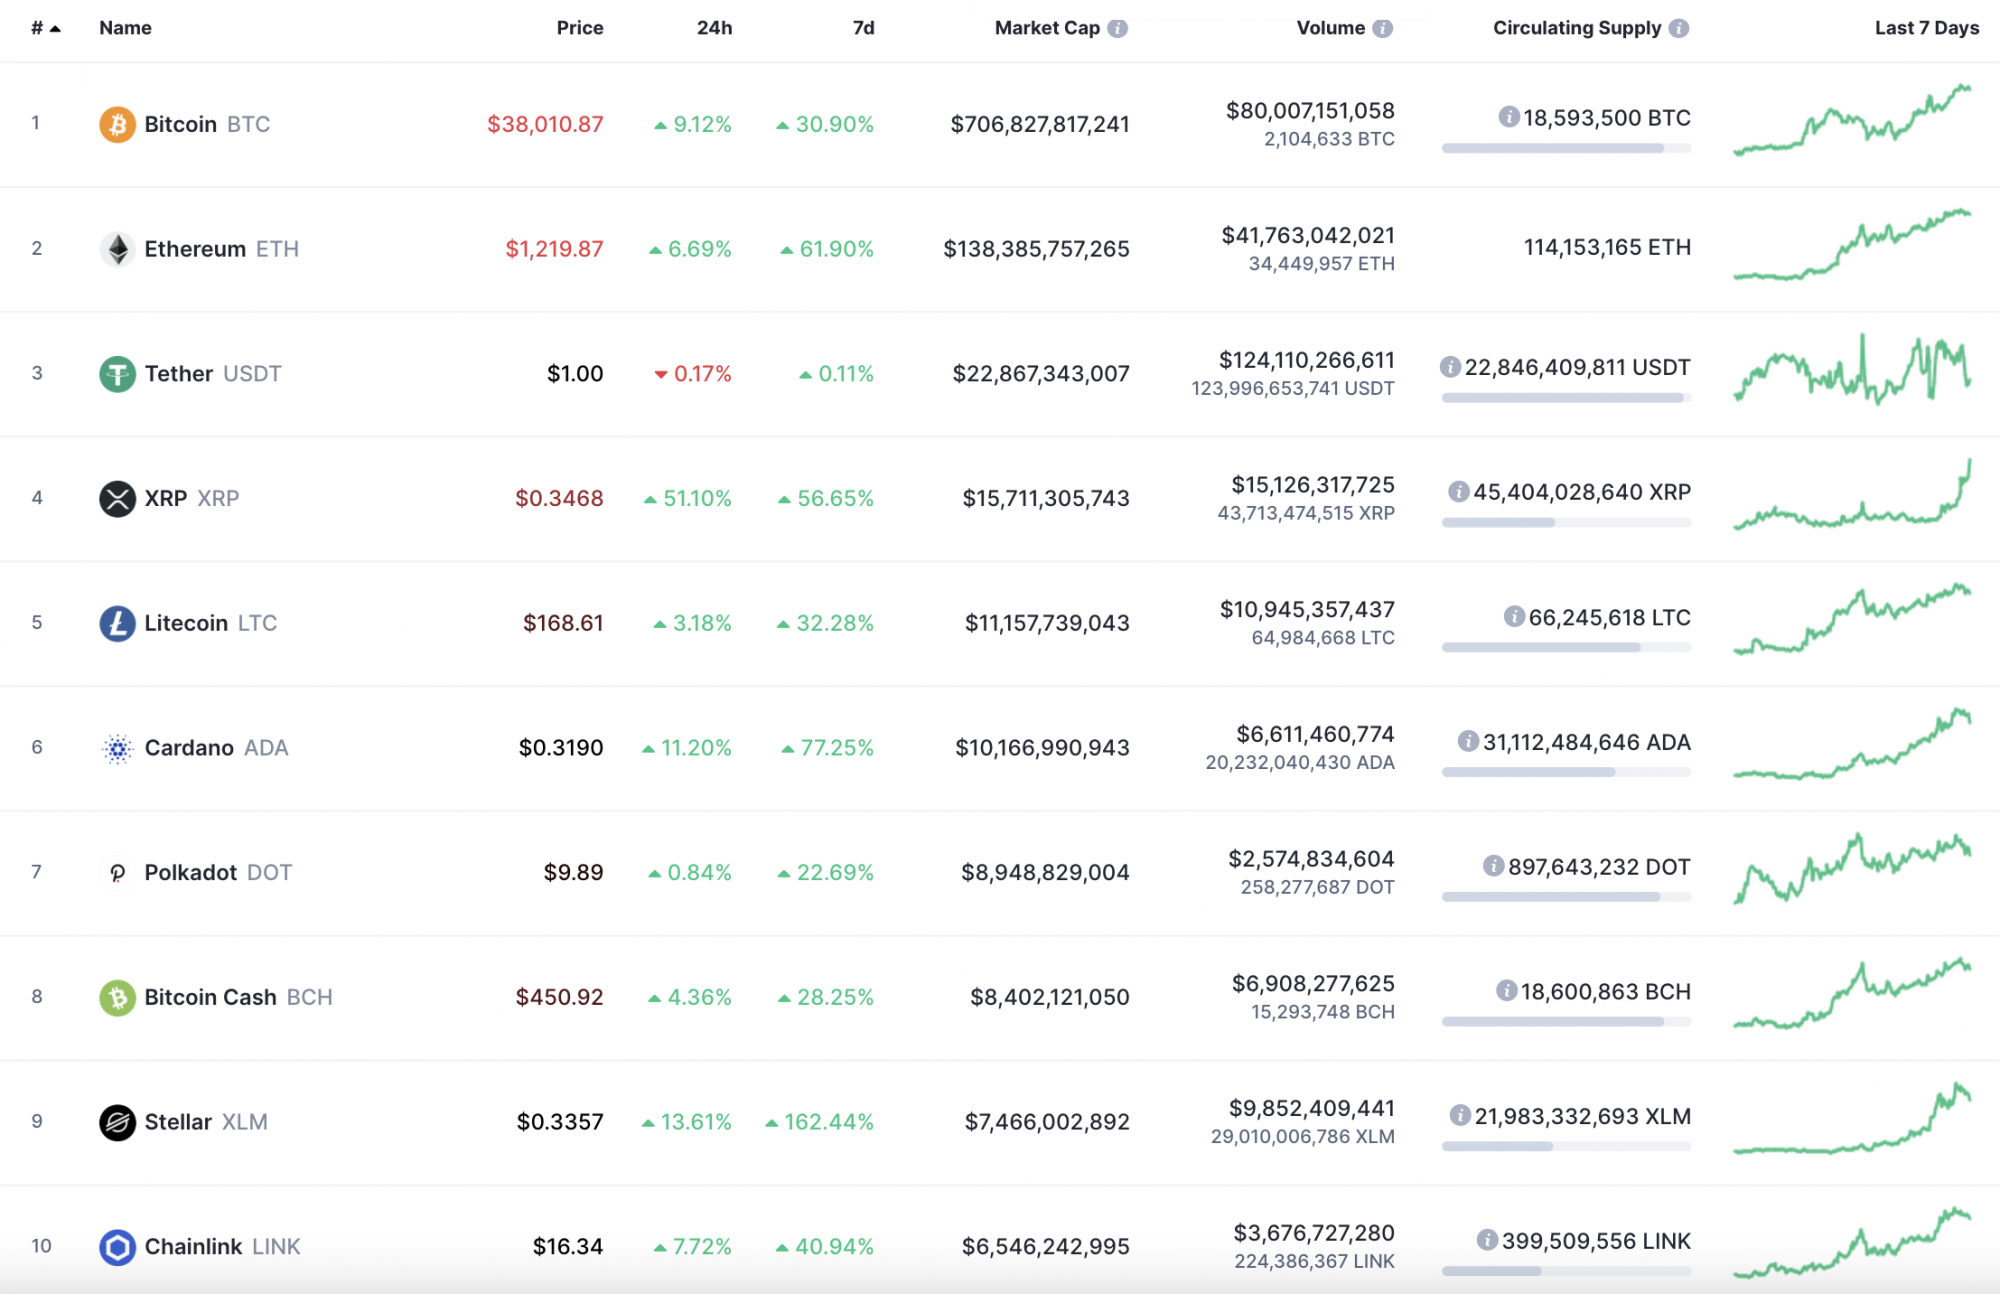
Task: Toggle sort order on the # rank column
Action: tap(42, 28)
